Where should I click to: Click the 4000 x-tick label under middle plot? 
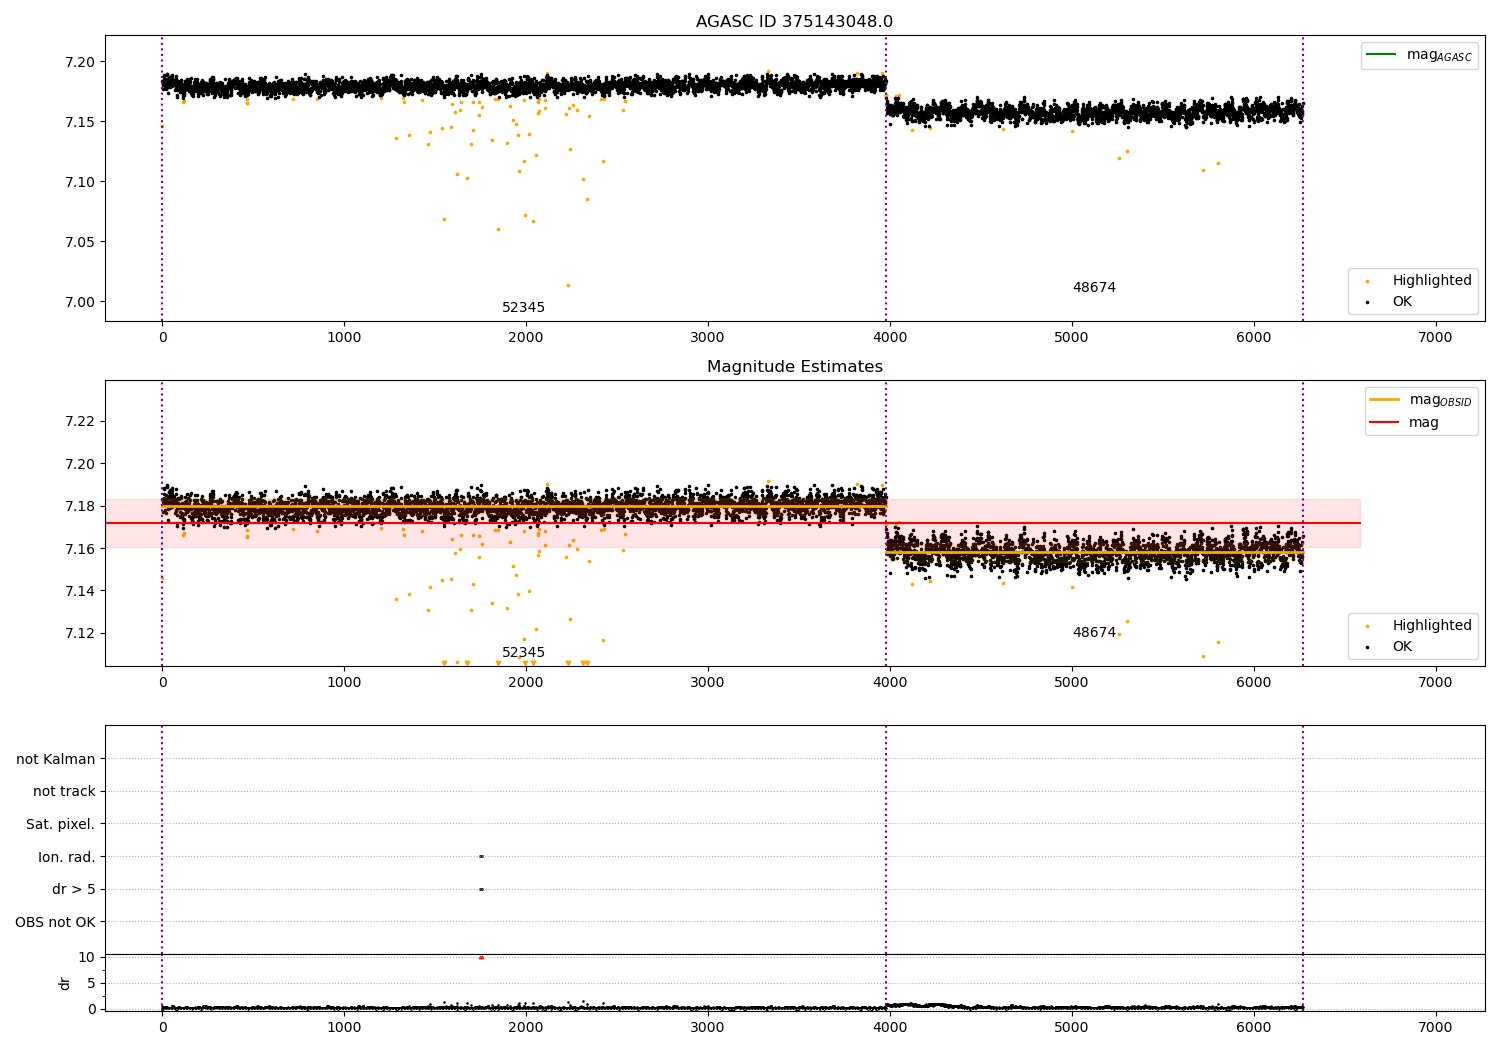[889, 683]
